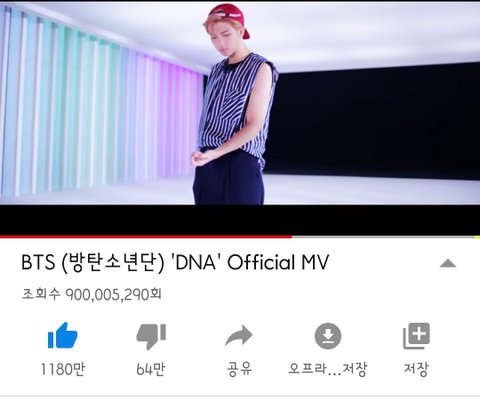This screenshot has height=401, width=480.
Task: Click the 1180만 like count label
Action: (x=63, y=369)
